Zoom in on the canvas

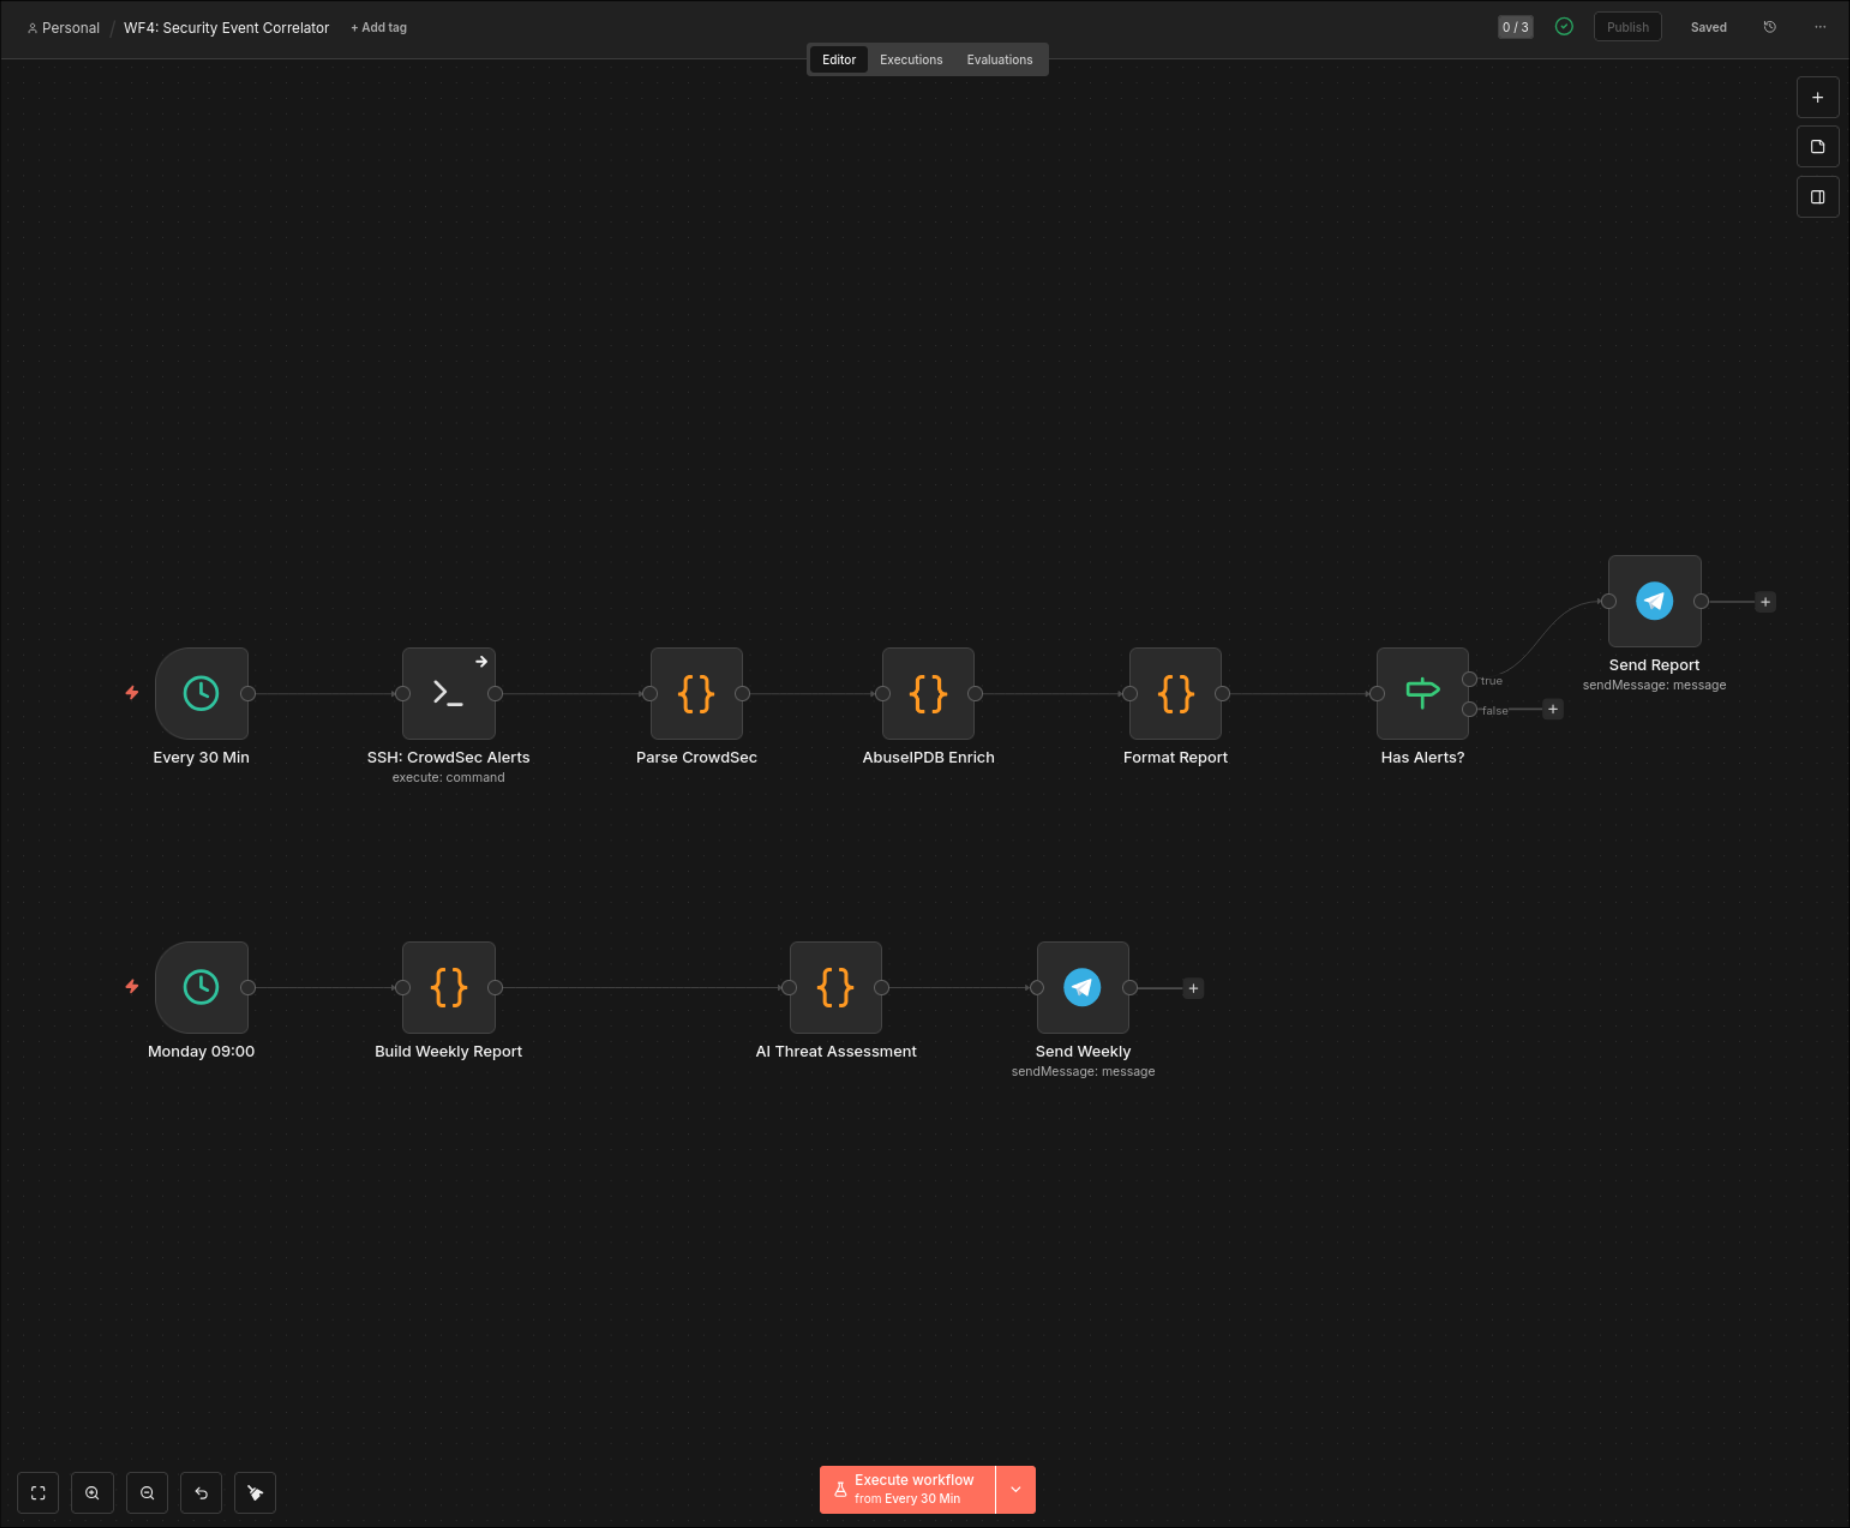point(92,1493)
